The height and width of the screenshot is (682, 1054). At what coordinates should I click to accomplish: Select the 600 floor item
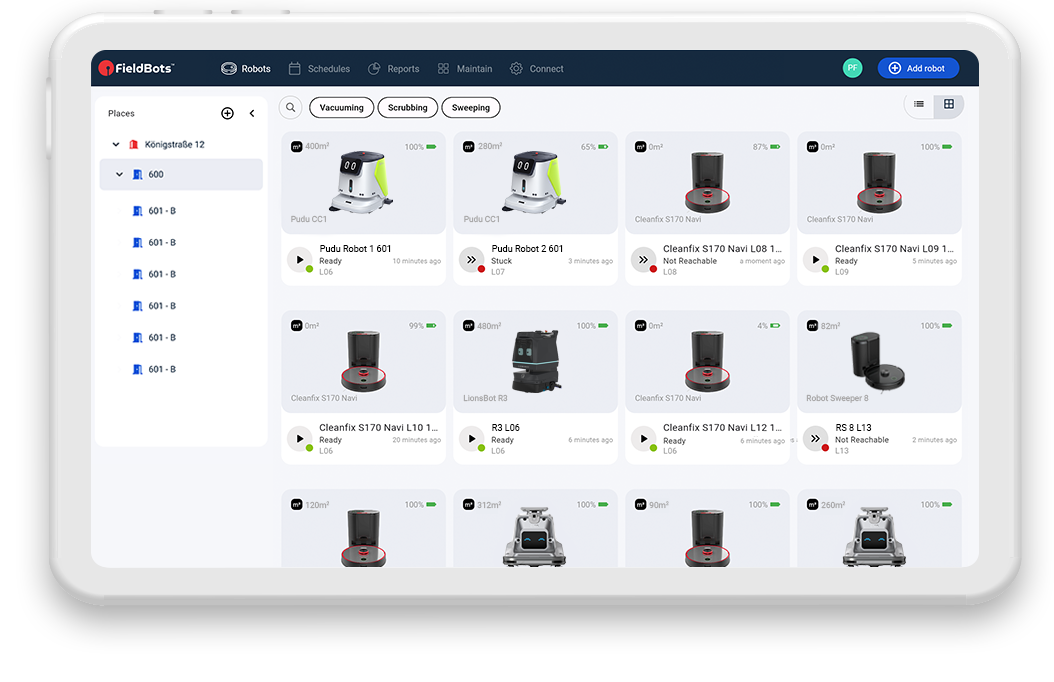click(181, 175)
